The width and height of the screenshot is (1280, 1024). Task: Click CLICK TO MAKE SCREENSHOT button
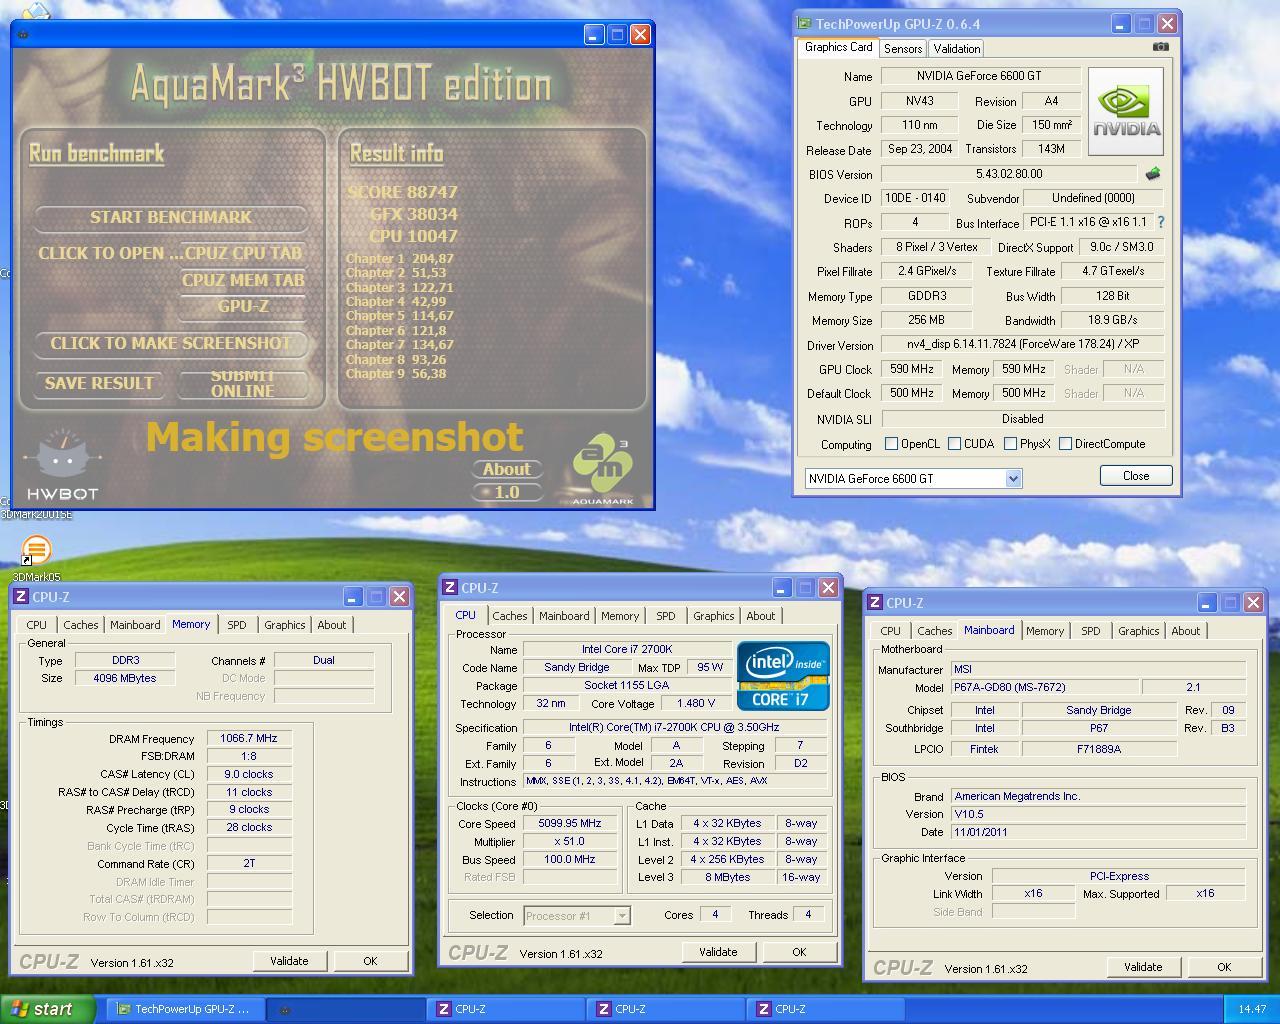click(x=171, y=343)
